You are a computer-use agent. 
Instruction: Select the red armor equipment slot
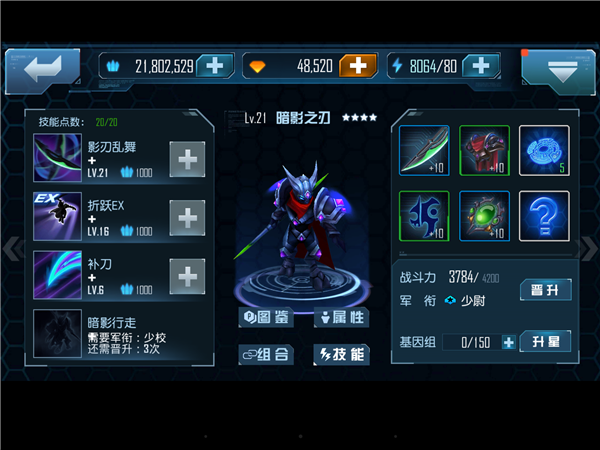point(484,150)
